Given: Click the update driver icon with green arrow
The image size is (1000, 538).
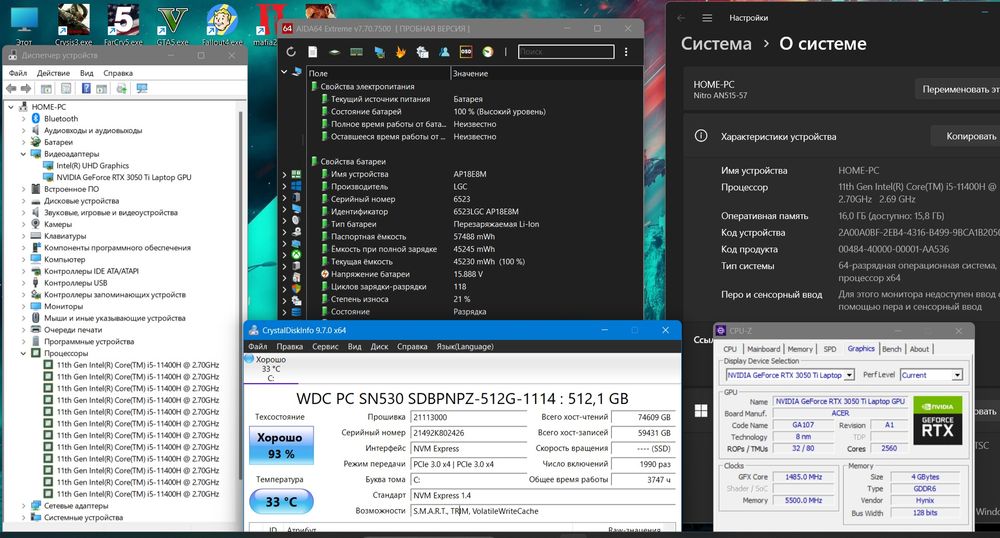Looking at the screenshot, I should (122, 89).
